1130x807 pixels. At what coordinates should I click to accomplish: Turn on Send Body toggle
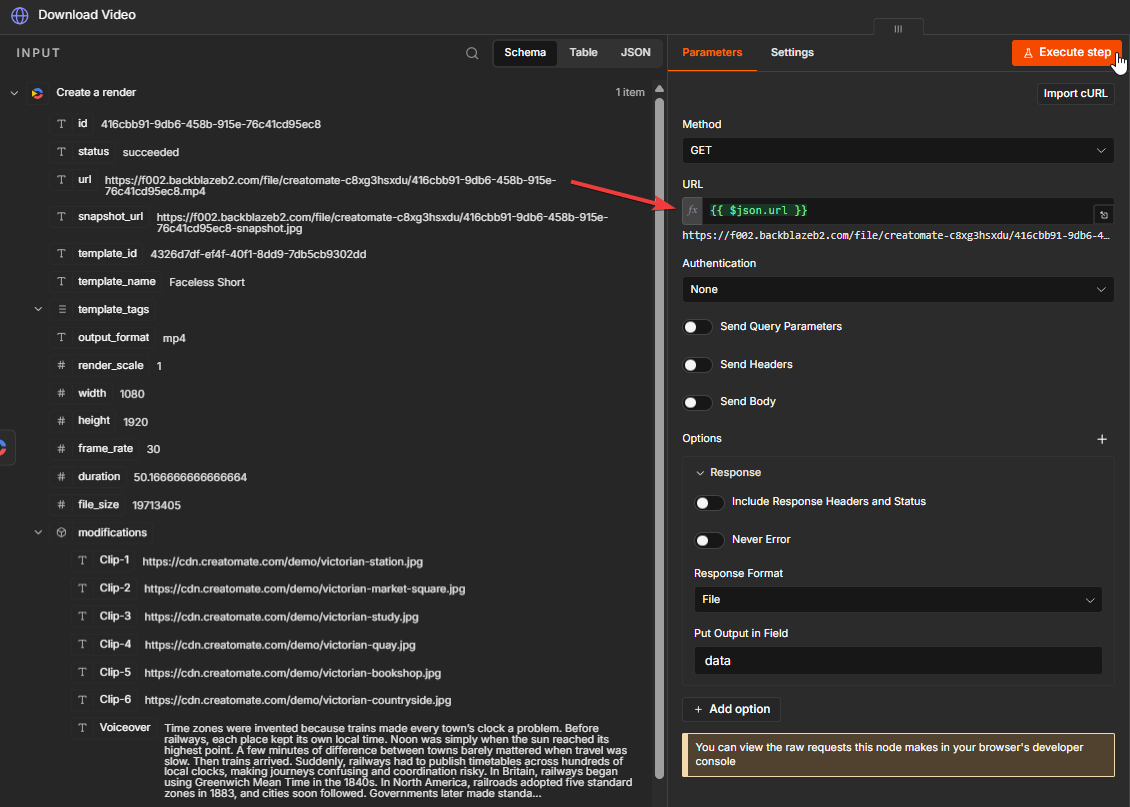pyautogui.click(x=698, y=402)
